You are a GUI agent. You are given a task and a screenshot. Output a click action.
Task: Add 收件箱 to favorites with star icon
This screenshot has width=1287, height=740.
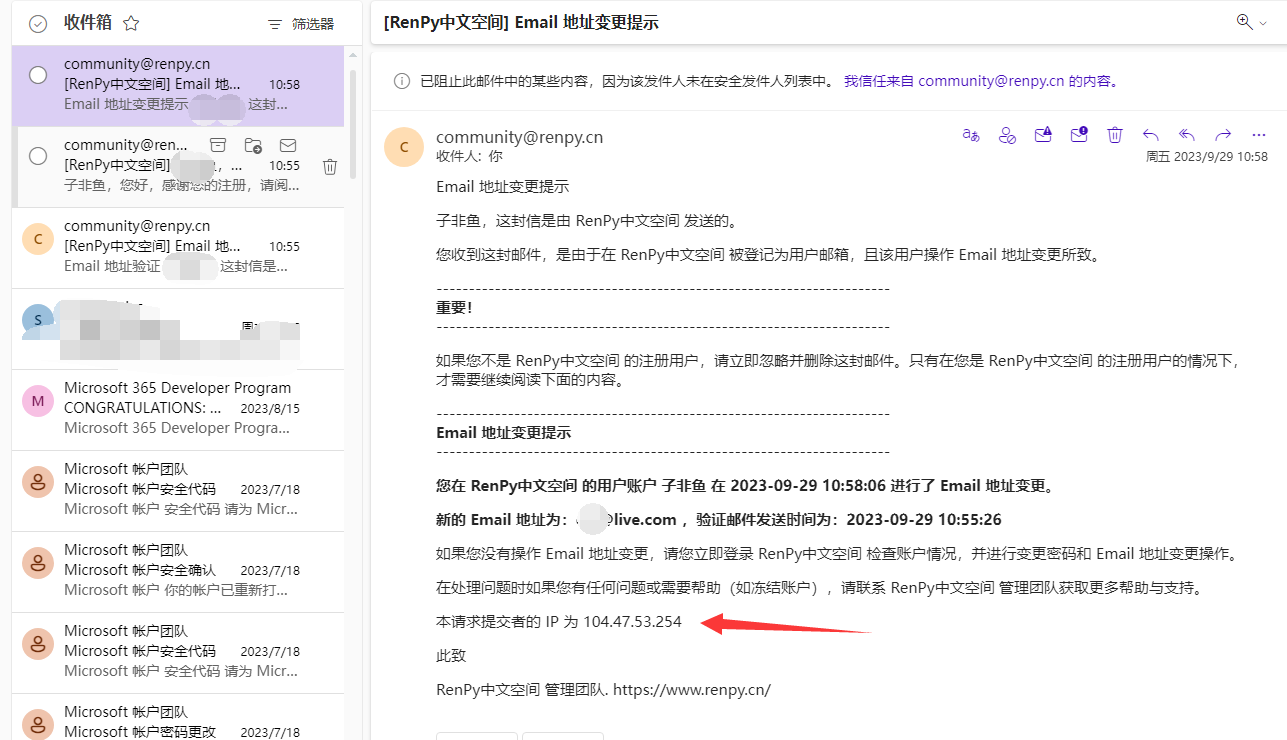(131, 23)
